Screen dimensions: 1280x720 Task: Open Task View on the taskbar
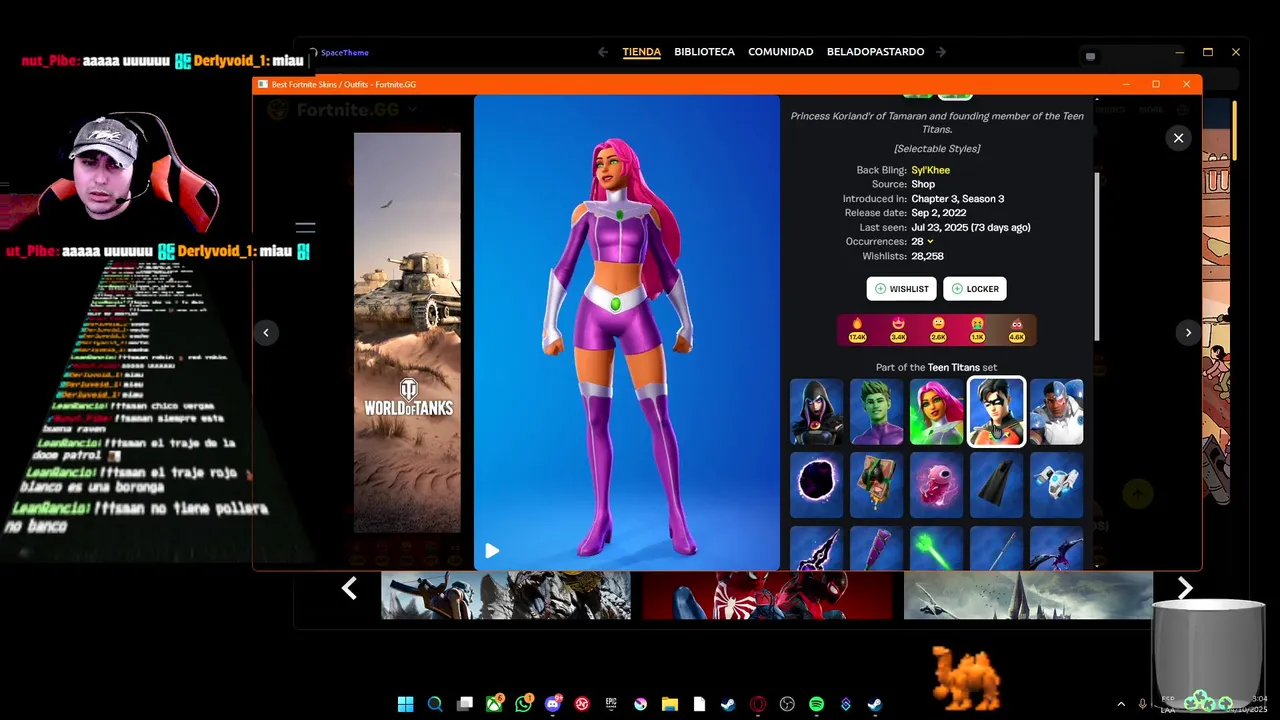(465, 704)
